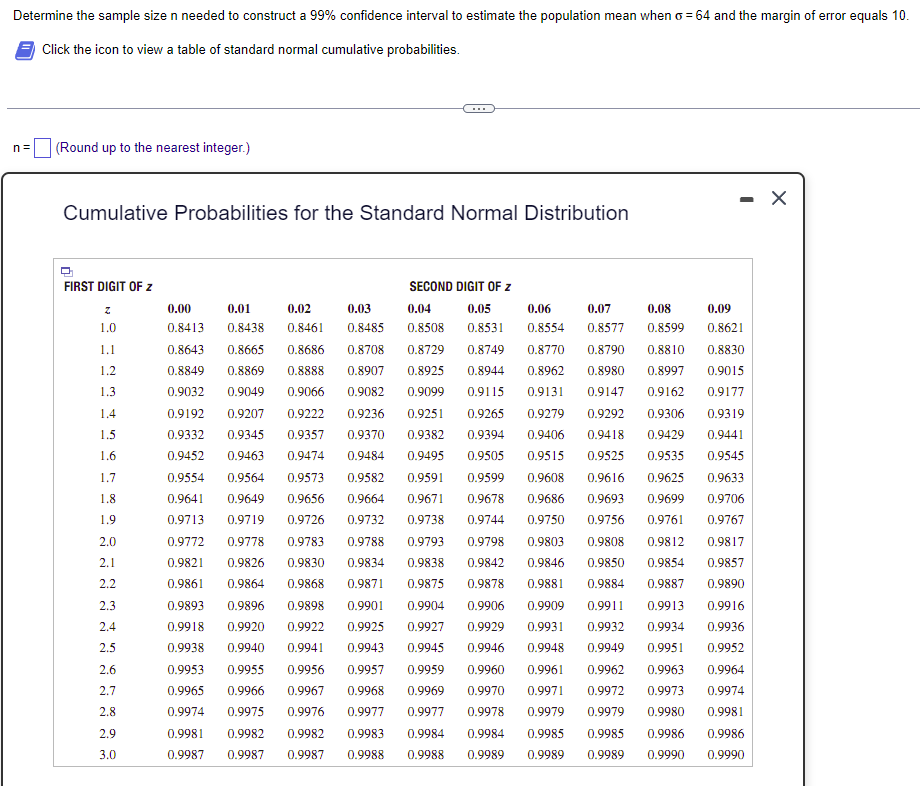Close the probabilities table dialog
This screenshot has height=786, width=920.
(x=779, y=198)
